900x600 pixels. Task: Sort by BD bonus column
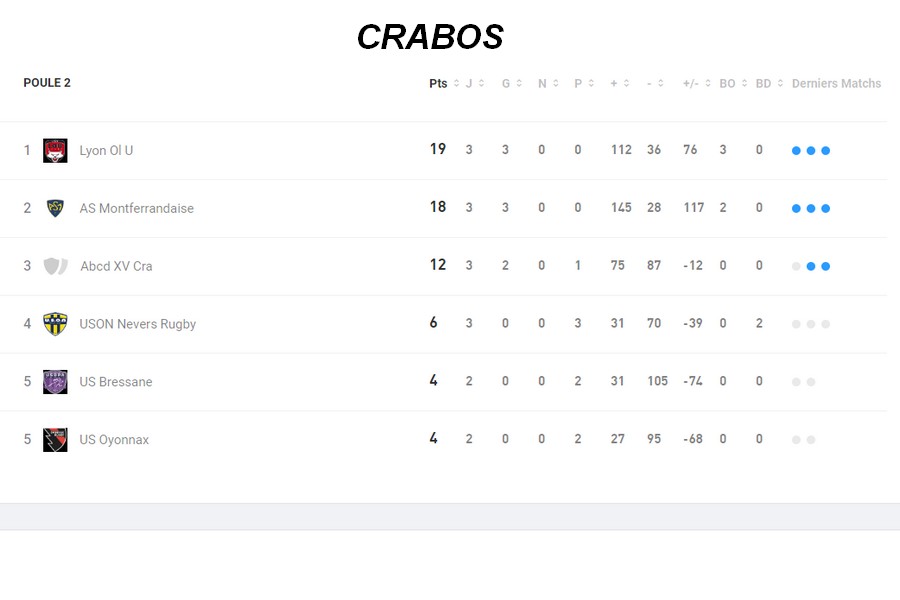(x=769, y=84)
